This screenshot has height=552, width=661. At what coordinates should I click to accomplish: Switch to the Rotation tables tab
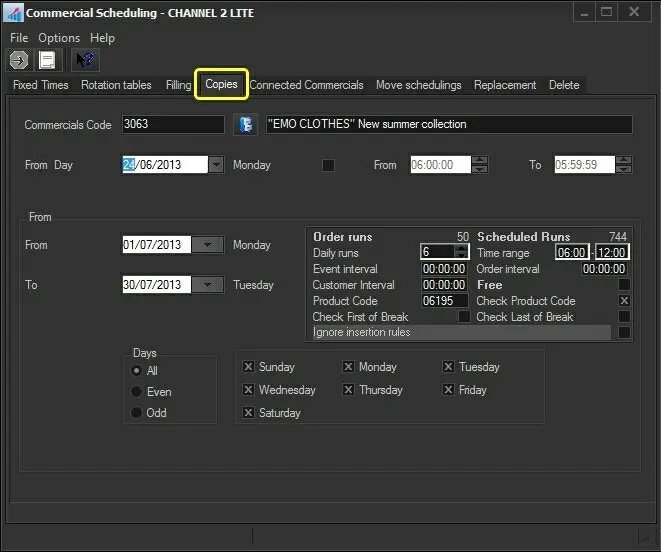coord(116,85)
